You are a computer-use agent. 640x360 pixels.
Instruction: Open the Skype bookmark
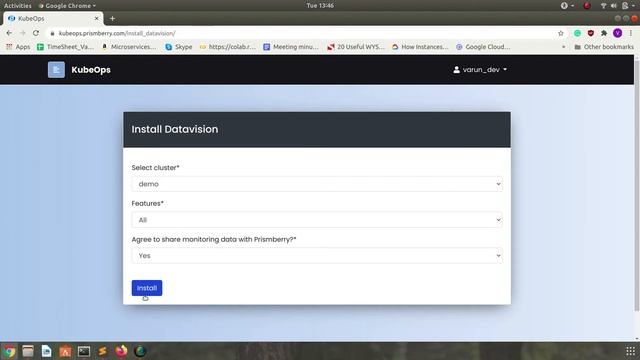(x=179, y=47)
